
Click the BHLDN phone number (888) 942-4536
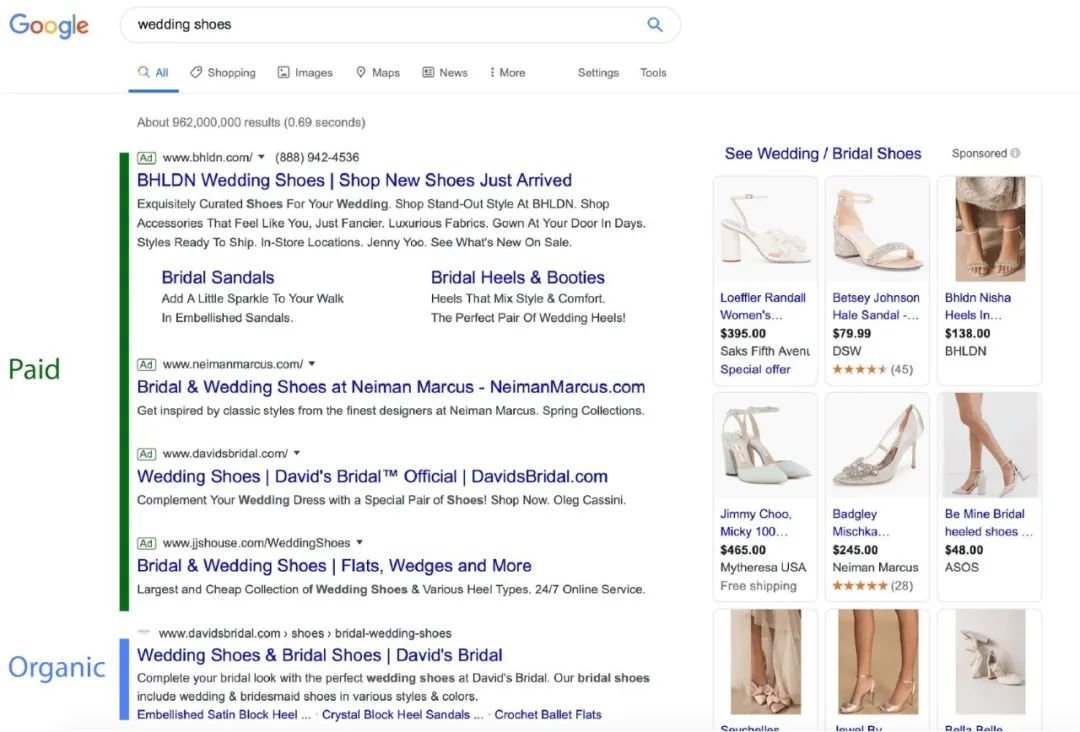[x=317, y=158]
